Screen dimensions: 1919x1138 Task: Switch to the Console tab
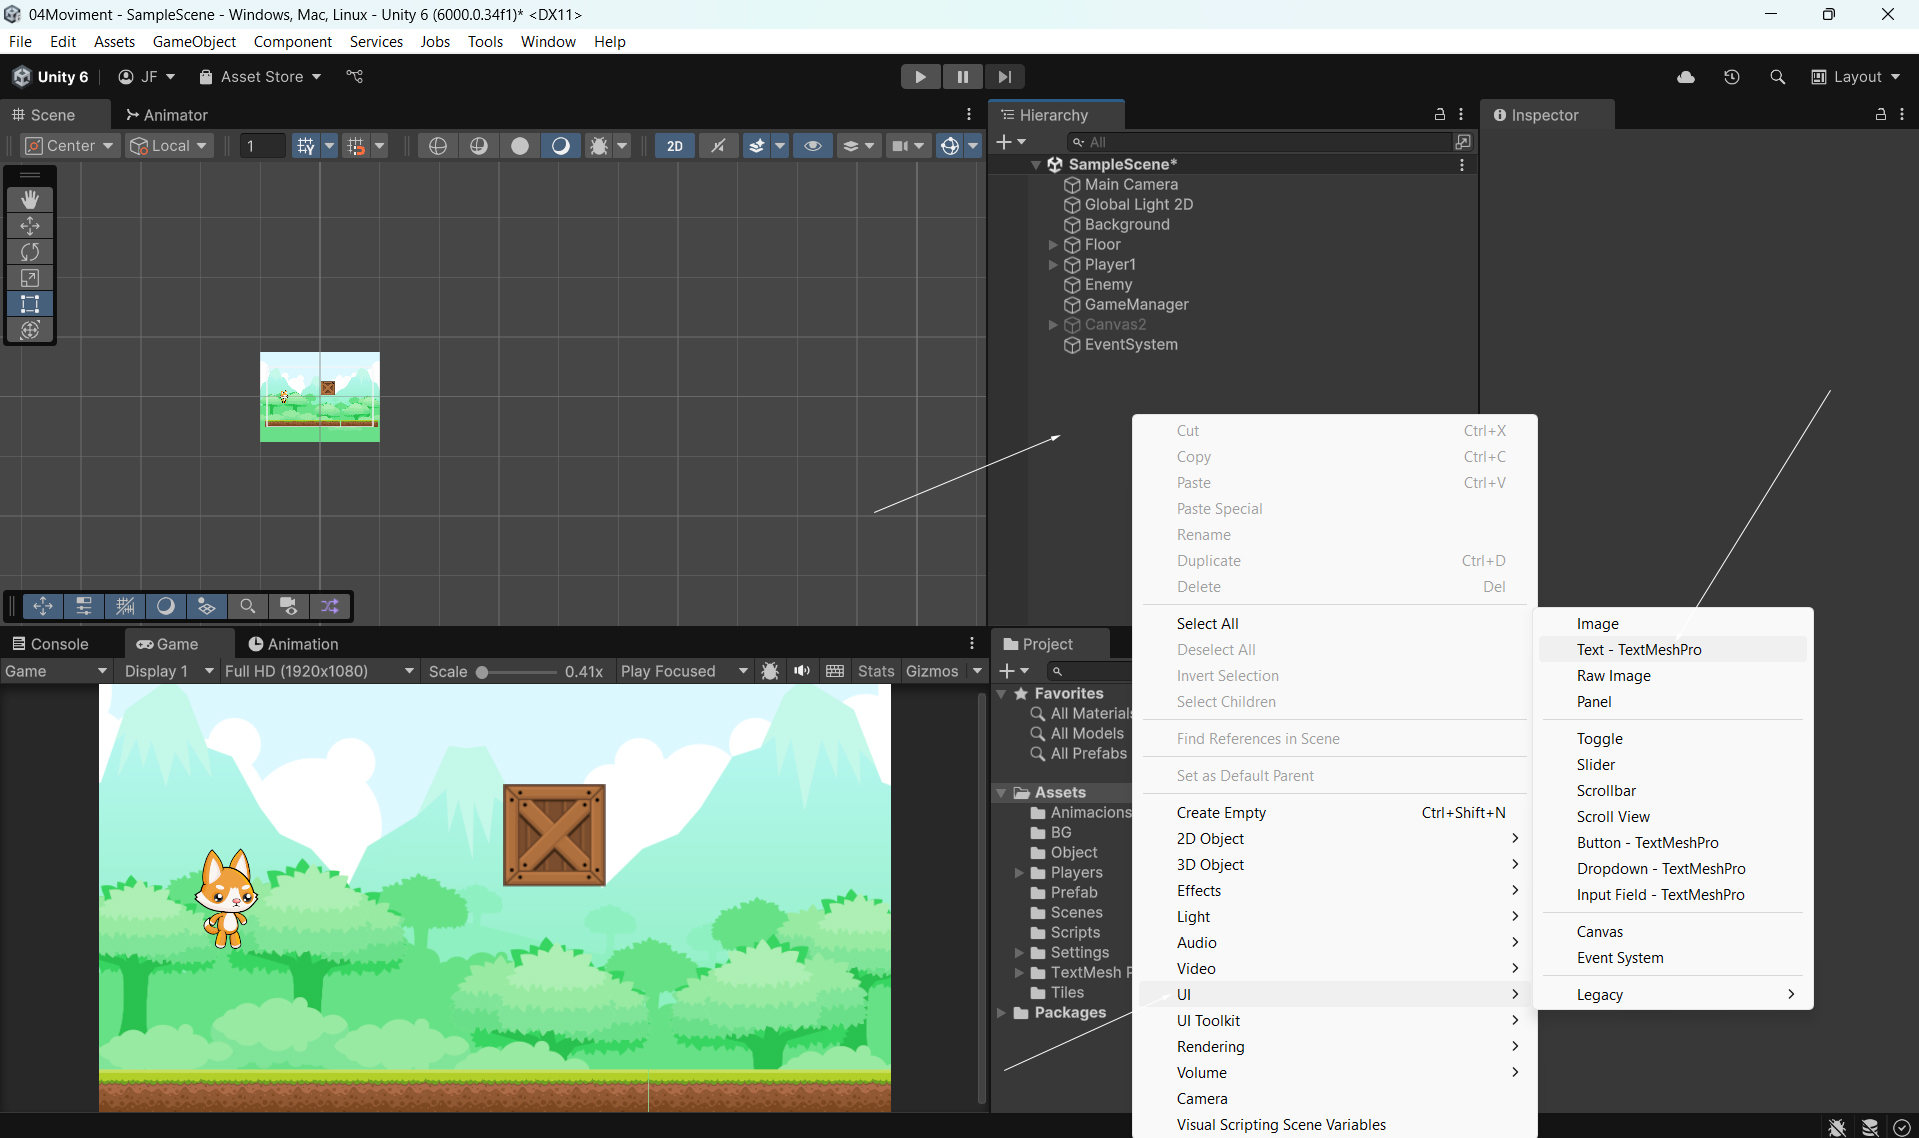click(x=51, y=644)
